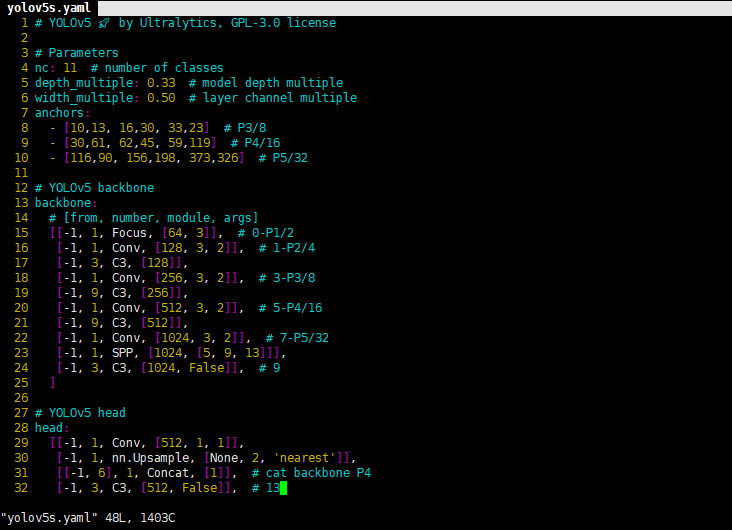Click the 'nn.Upsample' module name
Viewport: 732px width, 530px height.
tap(150, 458)
